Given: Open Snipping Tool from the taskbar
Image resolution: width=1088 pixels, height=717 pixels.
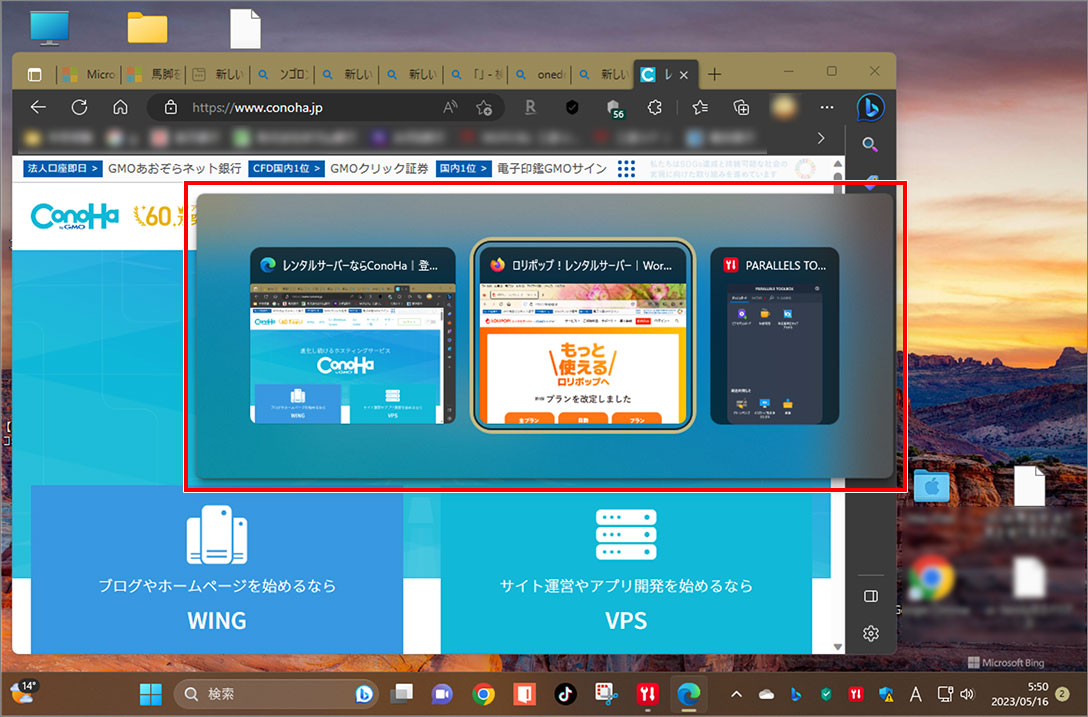Looking at the screenshot, I should pos(606,693).
